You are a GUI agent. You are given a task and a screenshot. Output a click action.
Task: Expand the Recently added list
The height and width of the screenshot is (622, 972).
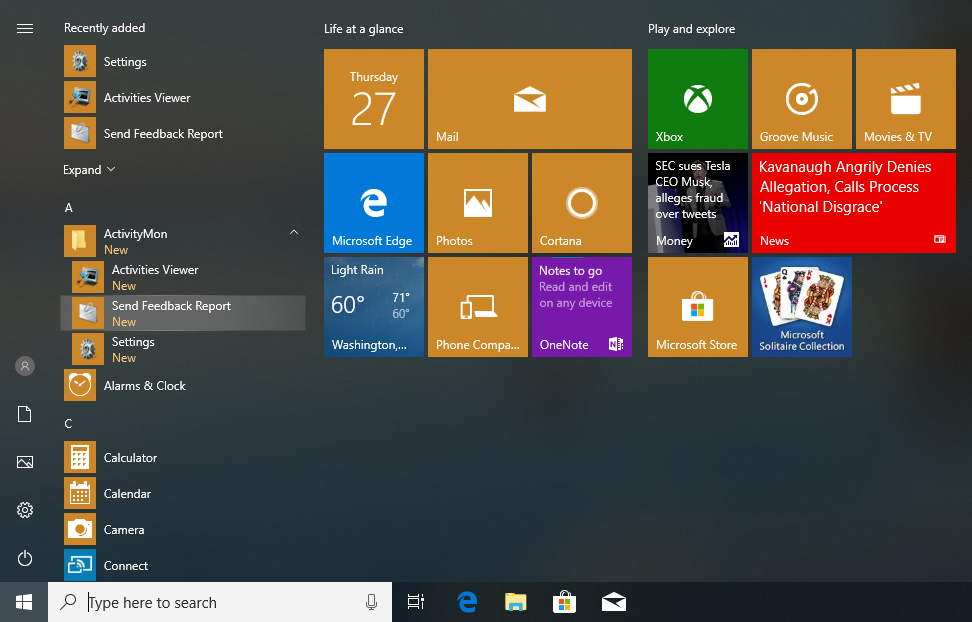tap(89, 170)
